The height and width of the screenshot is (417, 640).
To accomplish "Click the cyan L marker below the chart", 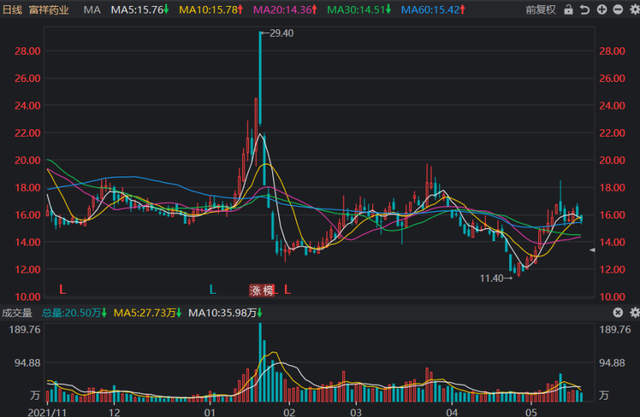I will tap(212, 289).
